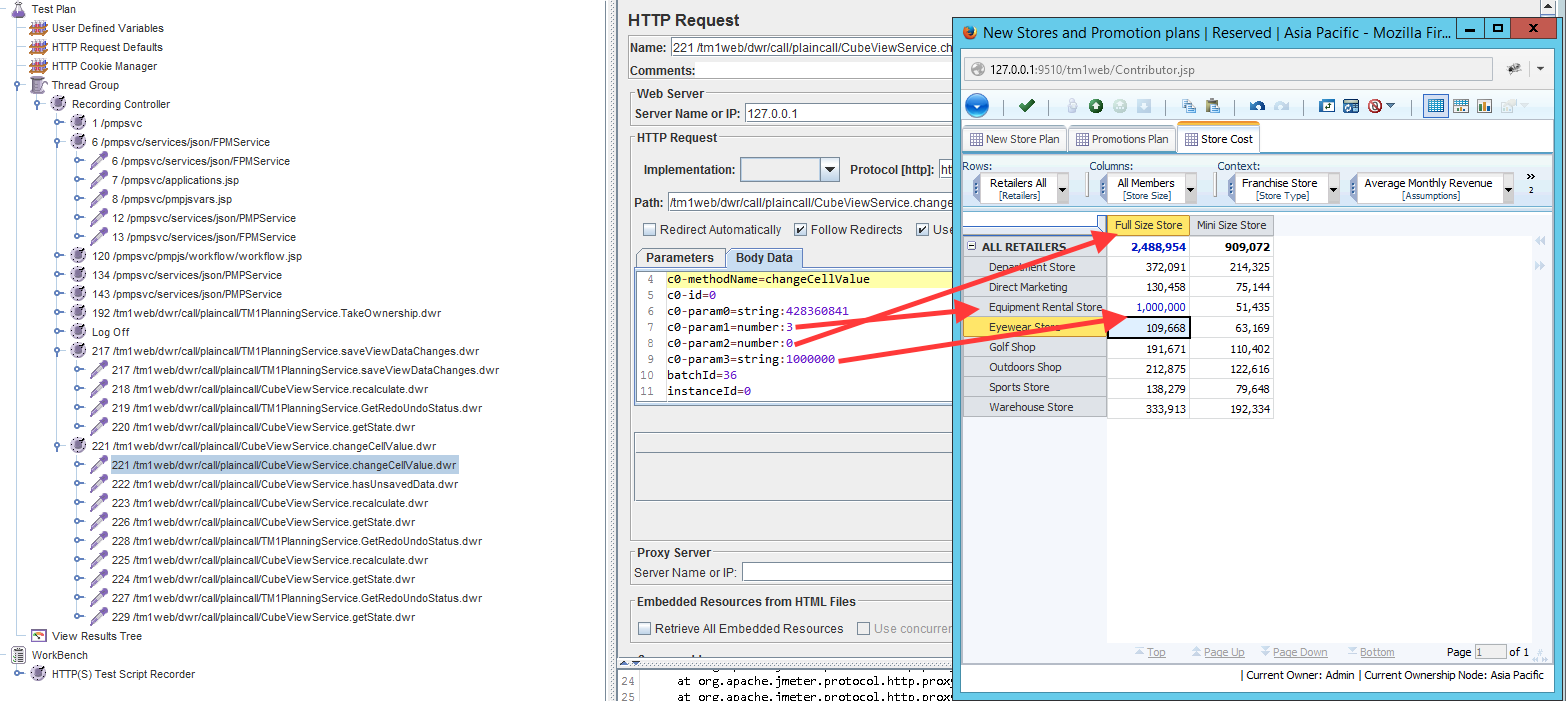Click the Page number input field
The height and width of the screenshot is (701, 1566).
pyautogui.click(x=1490, y=652)
